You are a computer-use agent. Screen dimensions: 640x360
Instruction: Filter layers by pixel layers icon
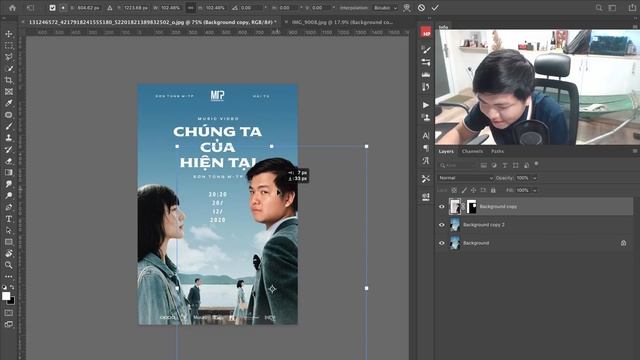click(484, 165)
